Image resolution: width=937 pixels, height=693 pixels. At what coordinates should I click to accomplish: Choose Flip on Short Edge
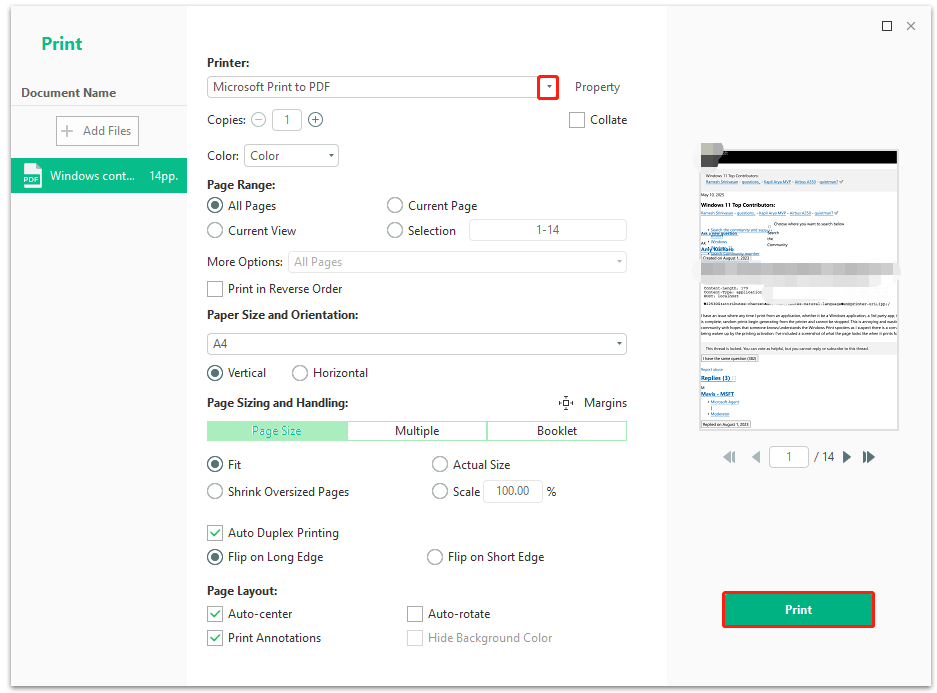click(x=435, y=557)
